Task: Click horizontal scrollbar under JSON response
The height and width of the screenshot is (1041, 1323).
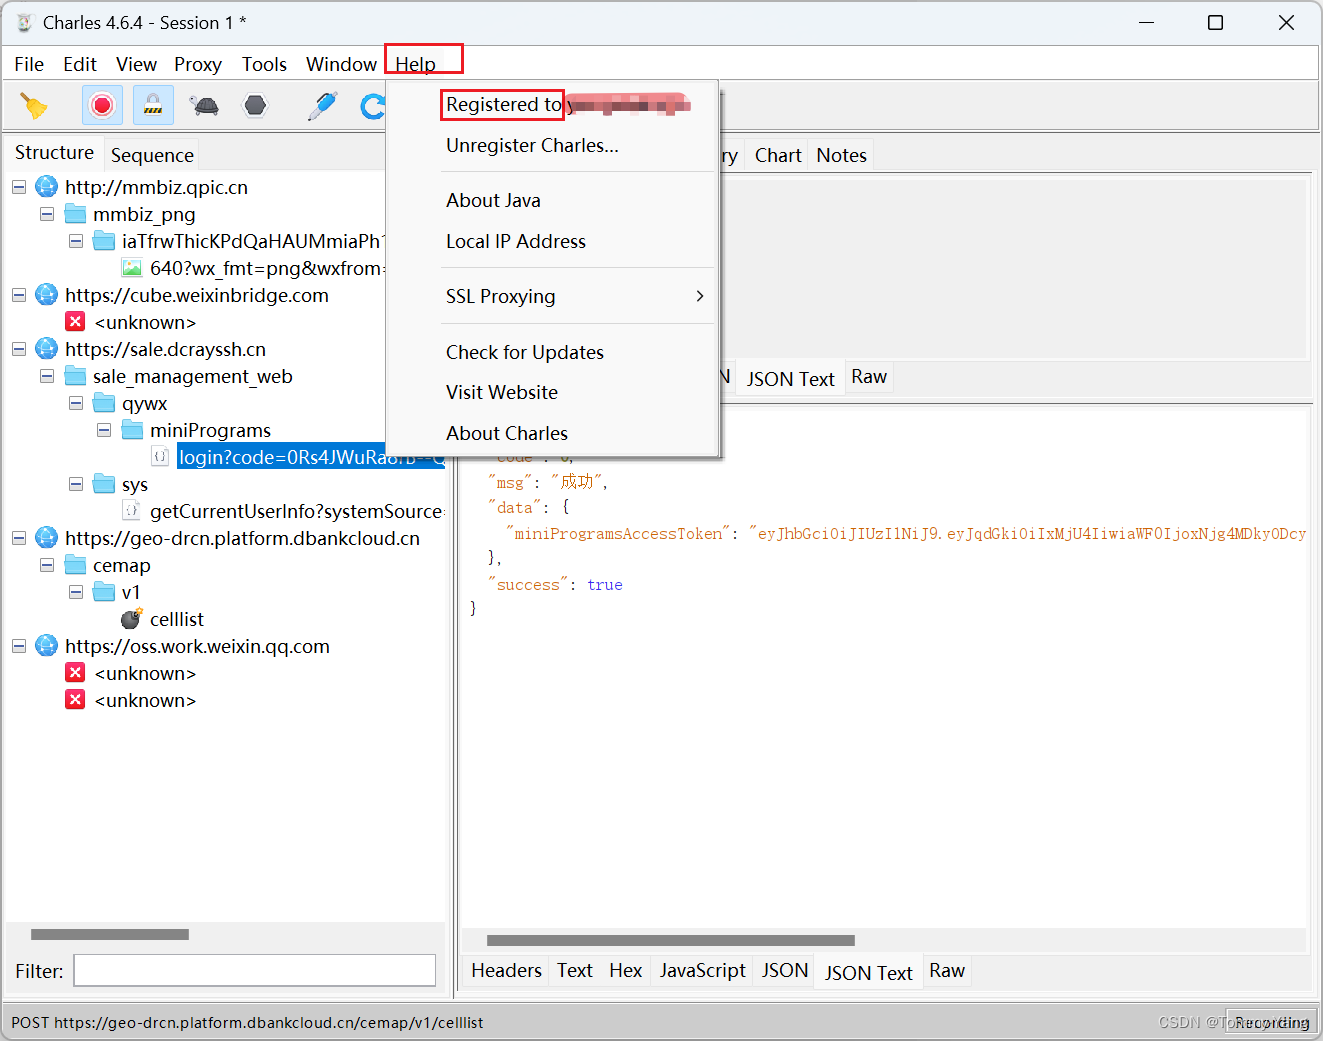Action: [x=670, y=940]
